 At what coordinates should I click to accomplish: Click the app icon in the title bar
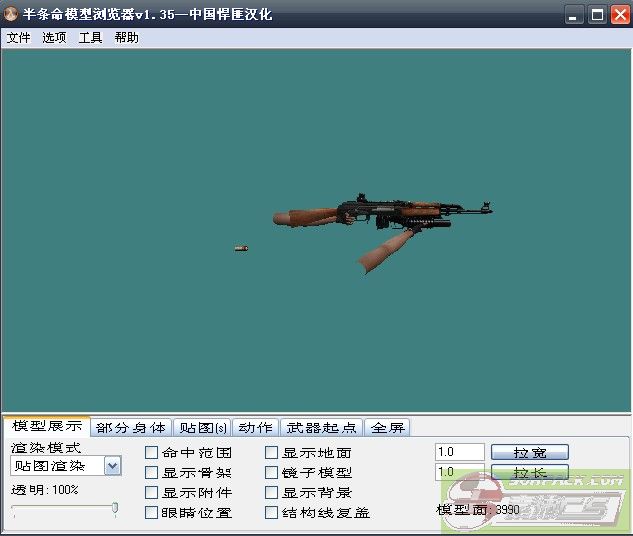click(12, 14)
